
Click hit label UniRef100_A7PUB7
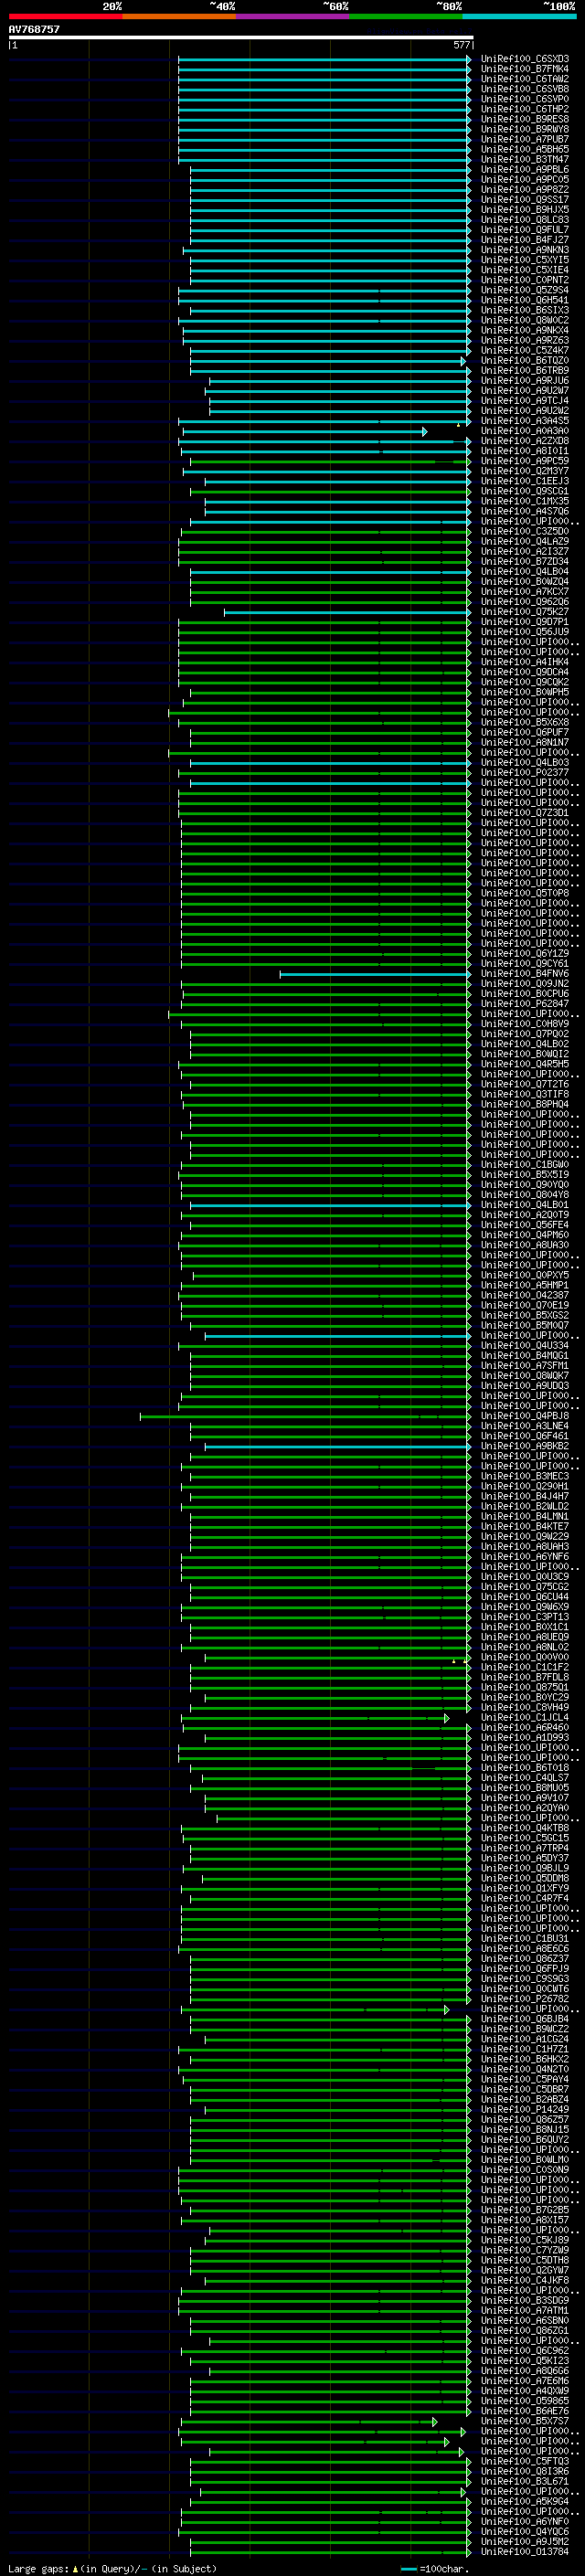[525, 139]
